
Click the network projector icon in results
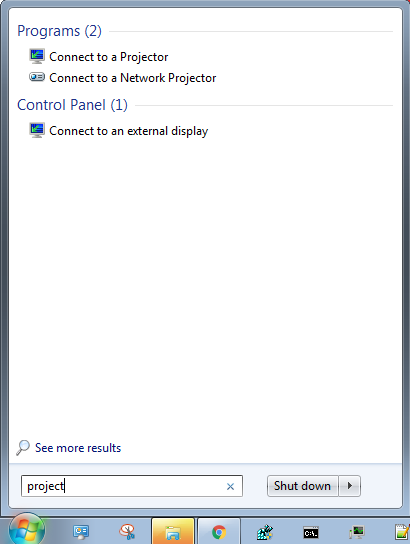[37, 77]
